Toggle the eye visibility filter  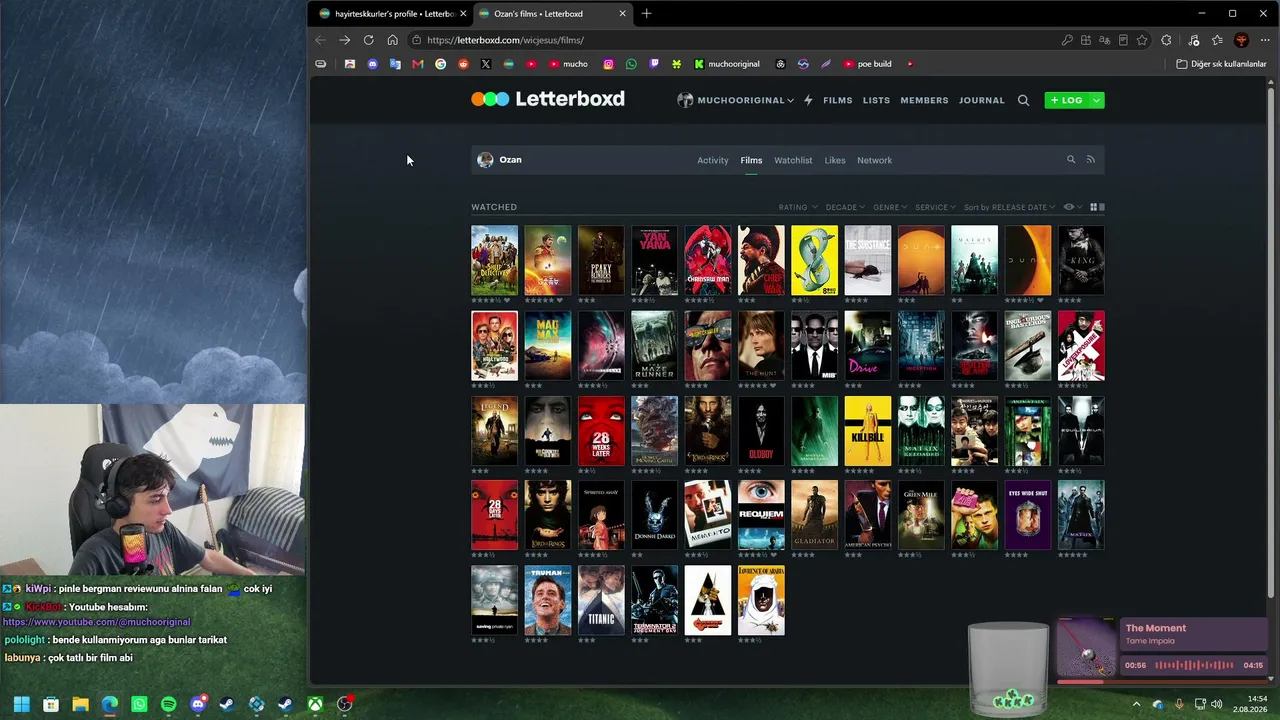(1071, 207)
